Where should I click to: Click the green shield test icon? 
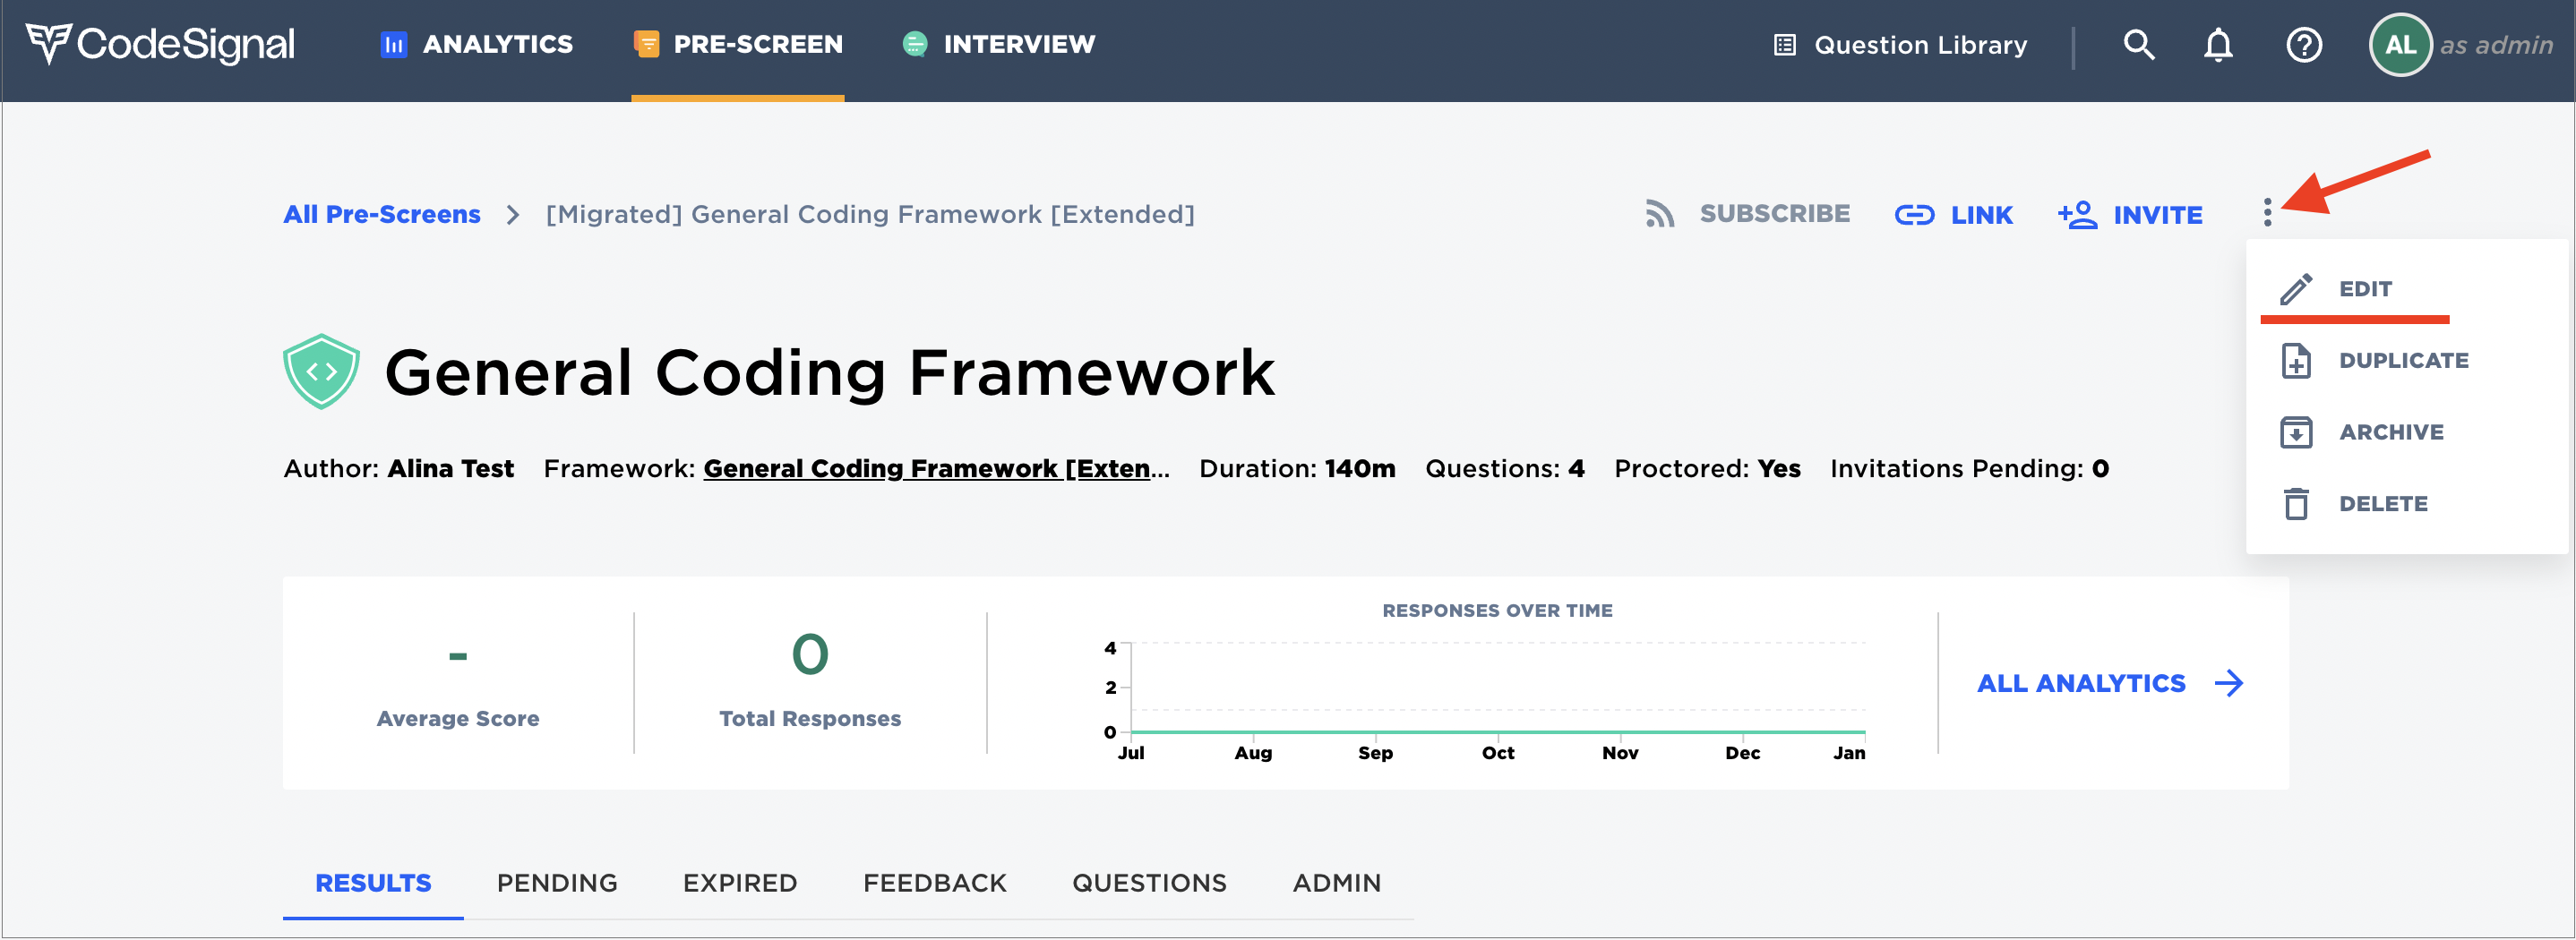[x=321, y=371]
